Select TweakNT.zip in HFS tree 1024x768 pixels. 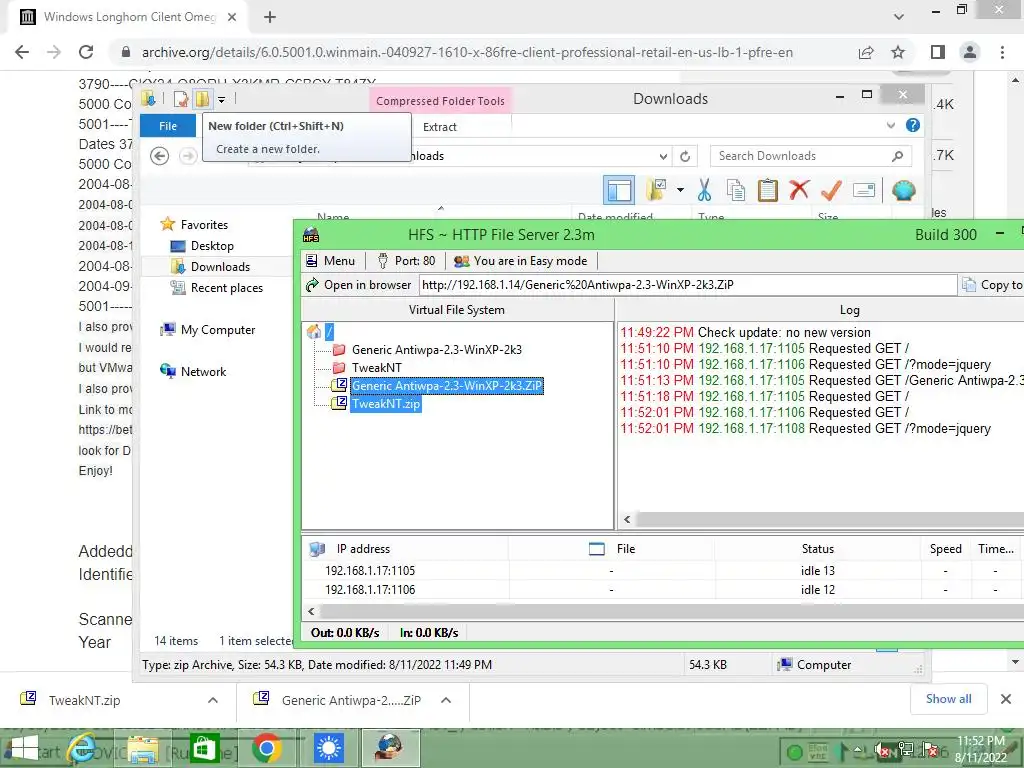coord(377,404)
